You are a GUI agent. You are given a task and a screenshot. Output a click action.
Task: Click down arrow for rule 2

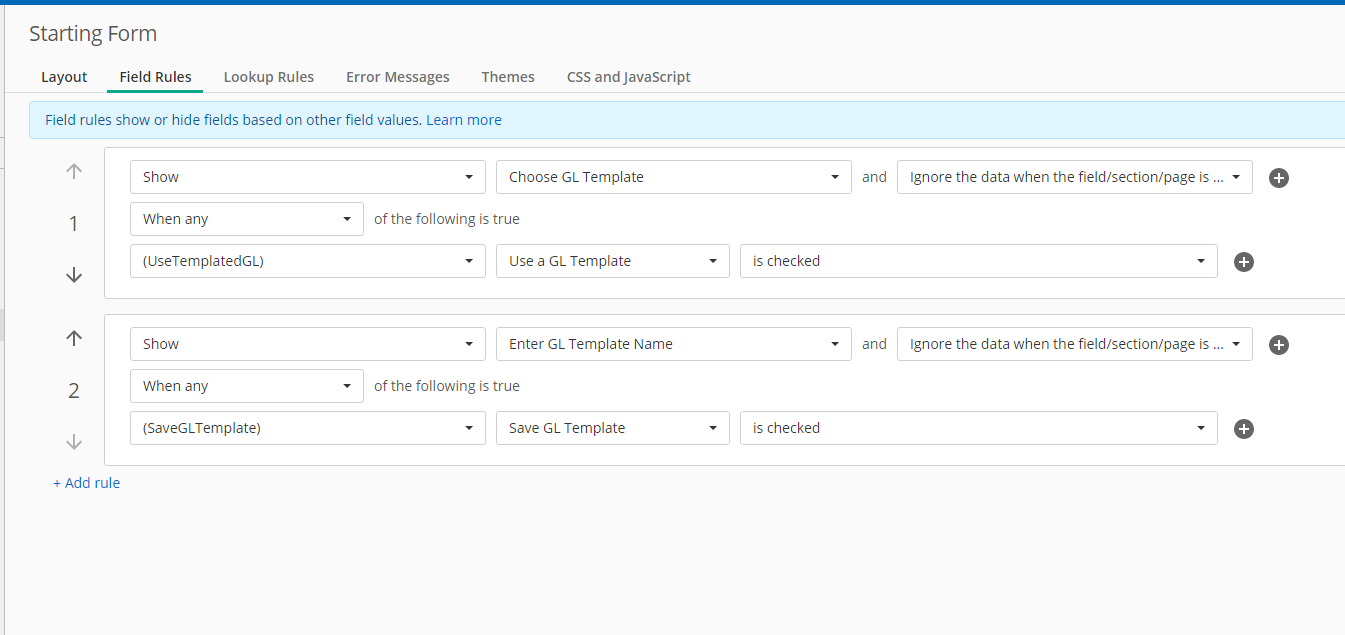pyautogui.click(x=74, y=442)
